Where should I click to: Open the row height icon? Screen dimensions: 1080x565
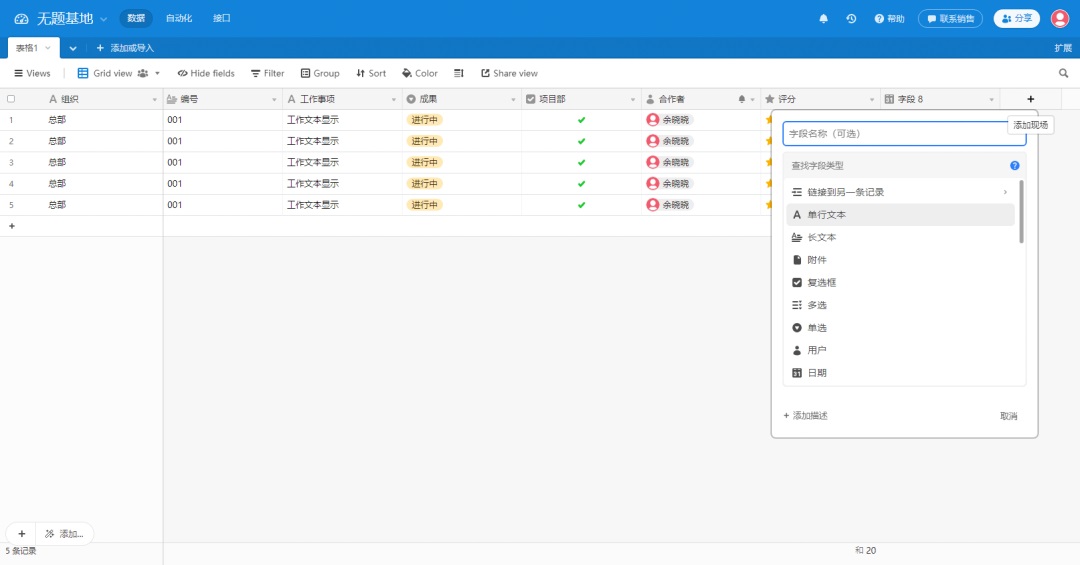coord(459,73)
